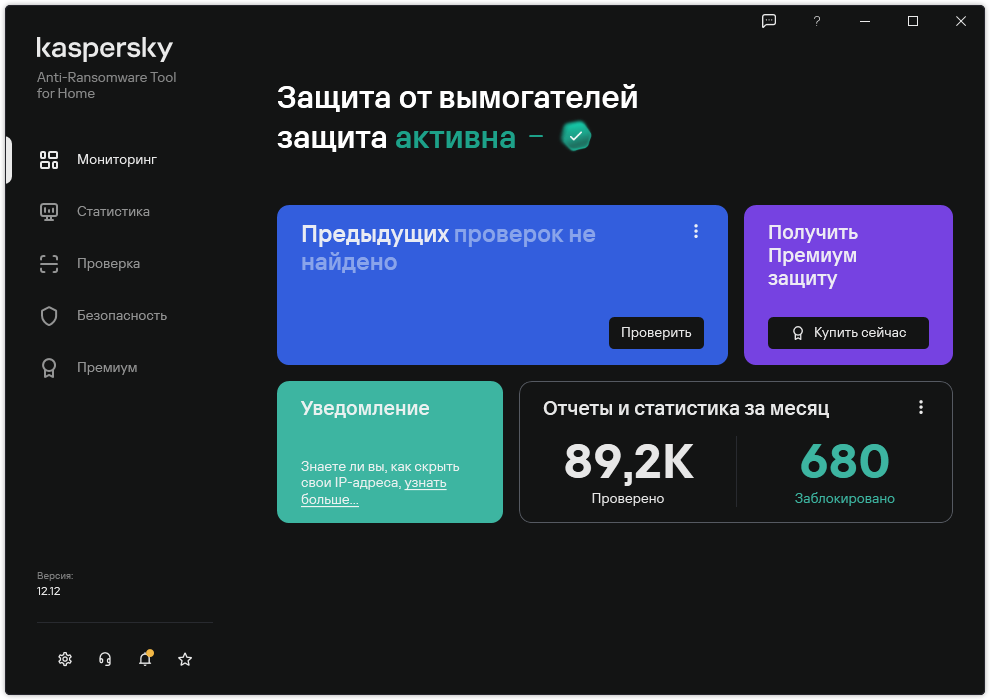Open the Мониторинг section
The image size is (990, 700).
point(117,160)
